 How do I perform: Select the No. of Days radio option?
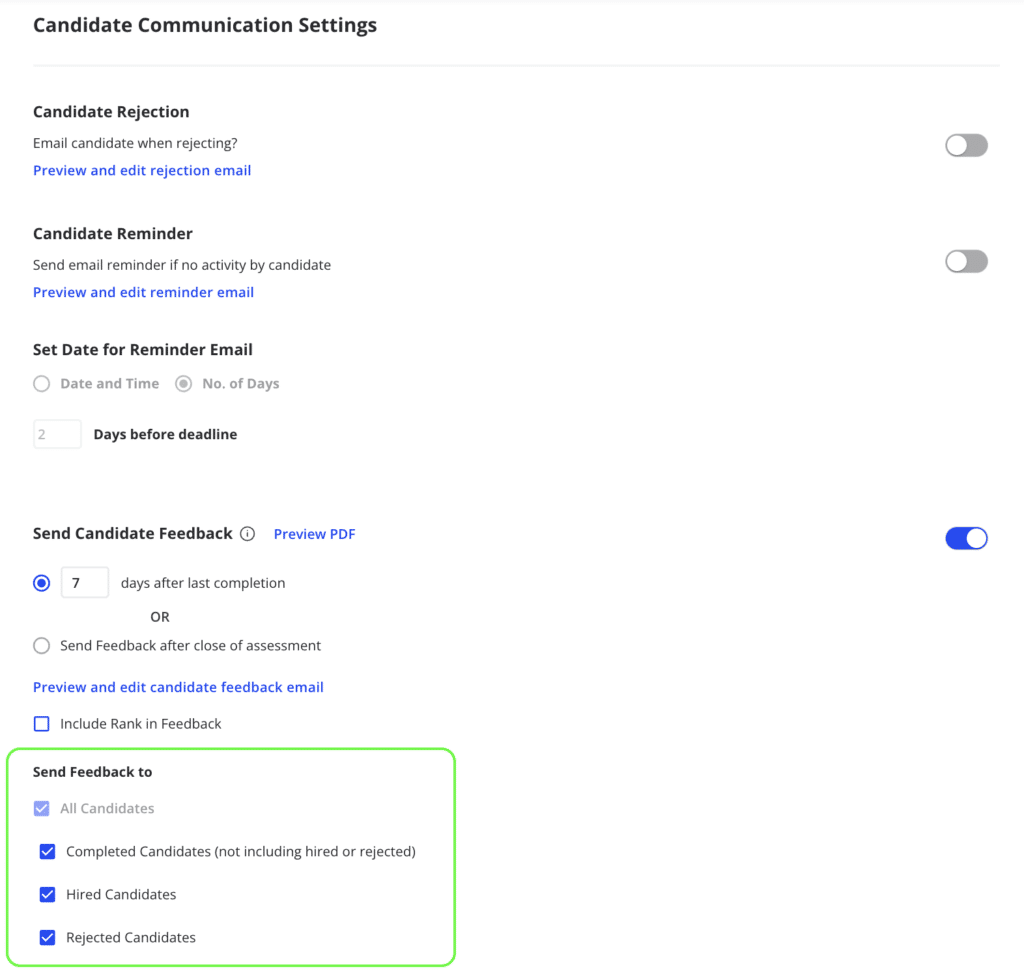(184, 384)
